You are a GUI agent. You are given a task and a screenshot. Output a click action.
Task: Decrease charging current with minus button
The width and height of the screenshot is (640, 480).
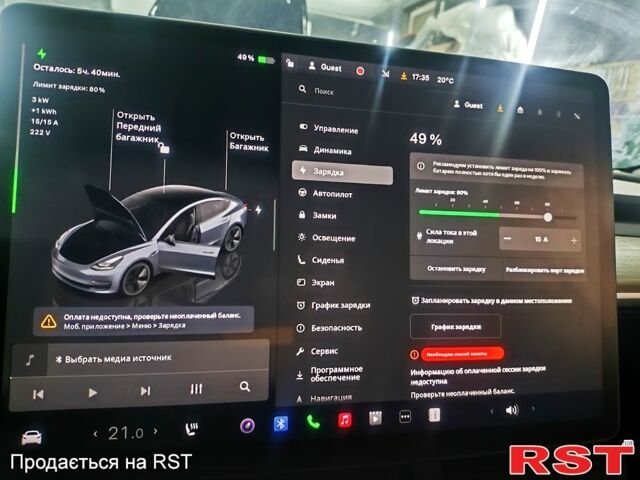(x=507, y=238)
